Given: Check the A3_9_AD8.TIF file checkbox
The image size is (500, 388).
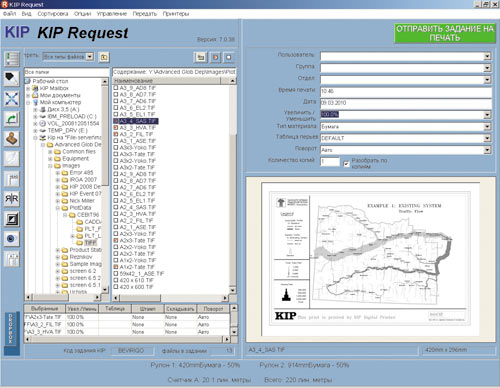Looking at the screenshot, I should coord(116,88).
